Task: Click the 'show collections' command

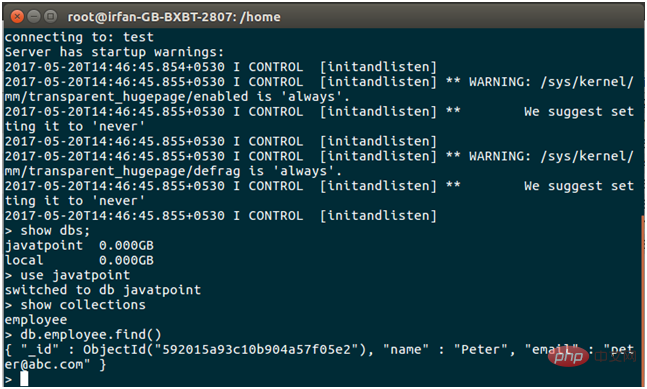Action: 76,305
